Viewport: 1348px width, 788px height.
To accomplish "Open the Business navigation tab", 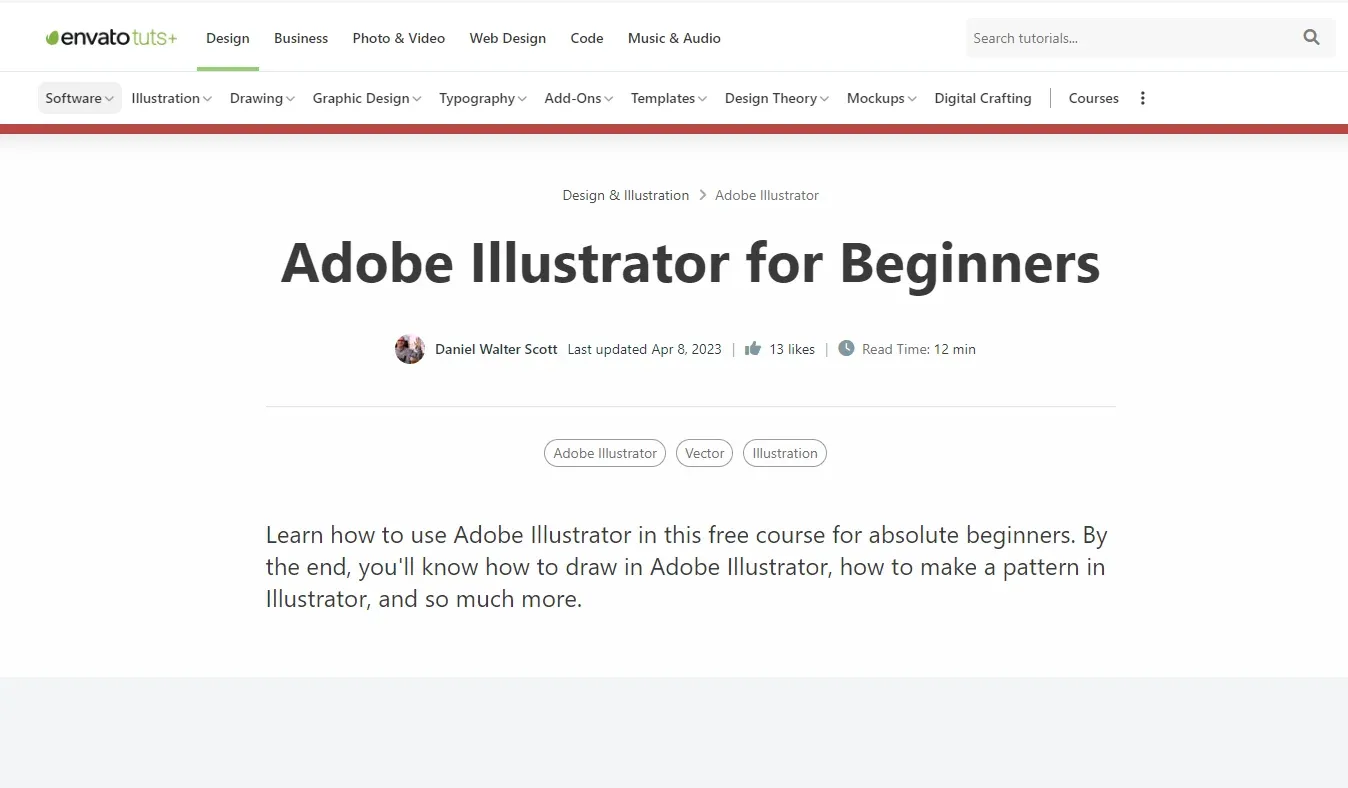I will [301, 38].
